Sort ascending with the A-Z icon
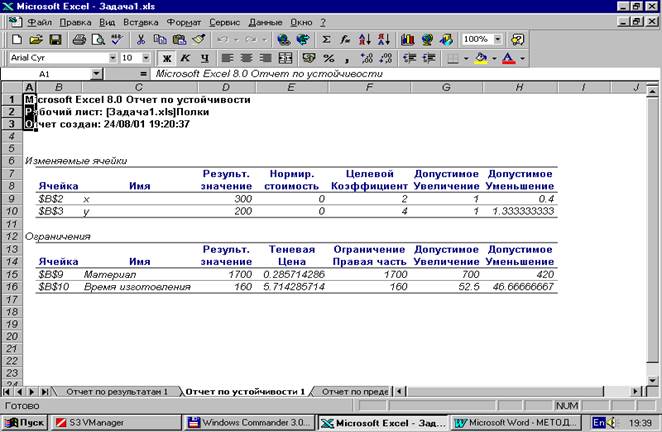The width and height of the screenshot is (662, 432). tap(364, 40)
